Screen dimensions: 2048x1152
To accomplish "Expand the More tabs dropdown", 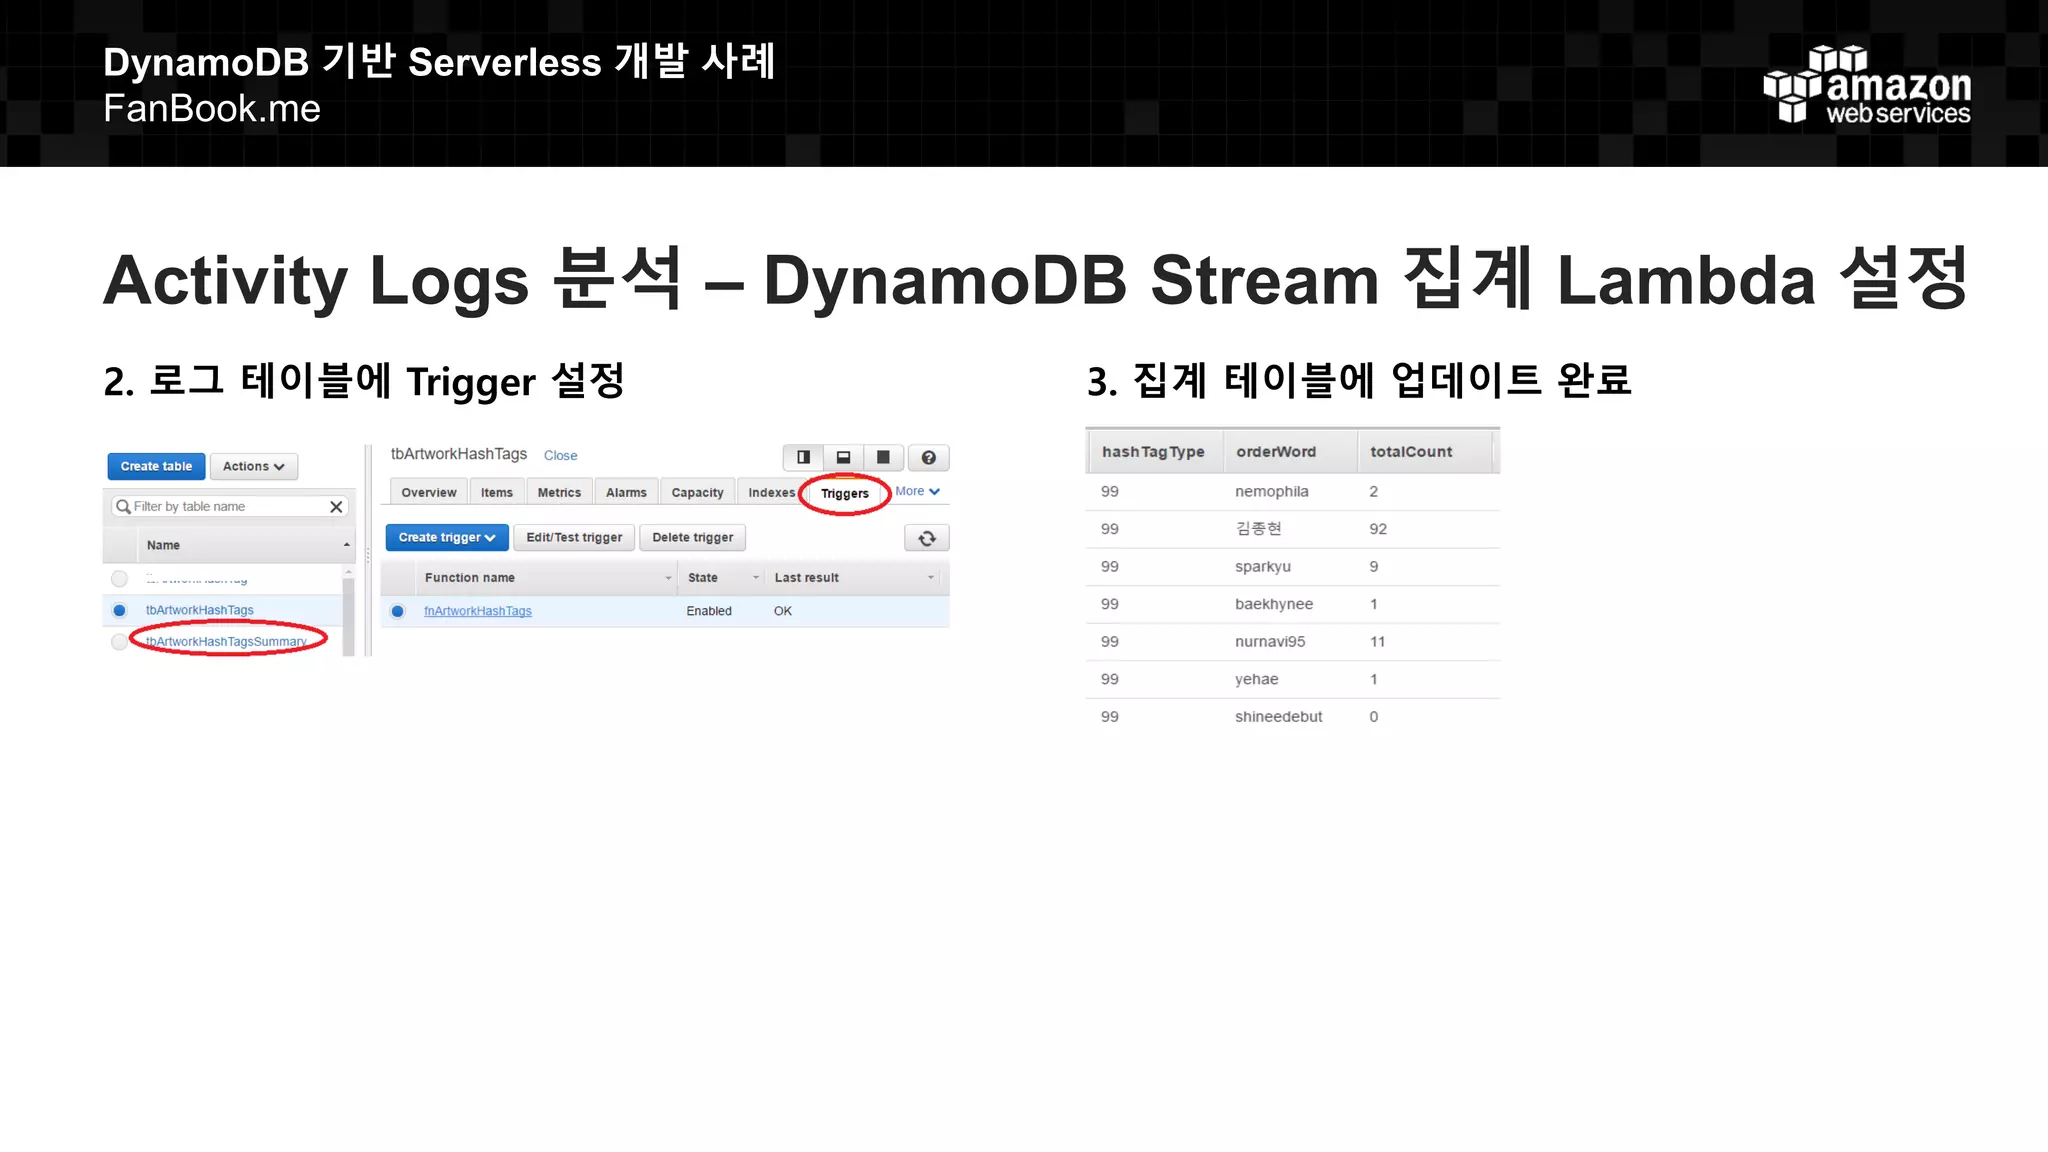I will (917, 491).
